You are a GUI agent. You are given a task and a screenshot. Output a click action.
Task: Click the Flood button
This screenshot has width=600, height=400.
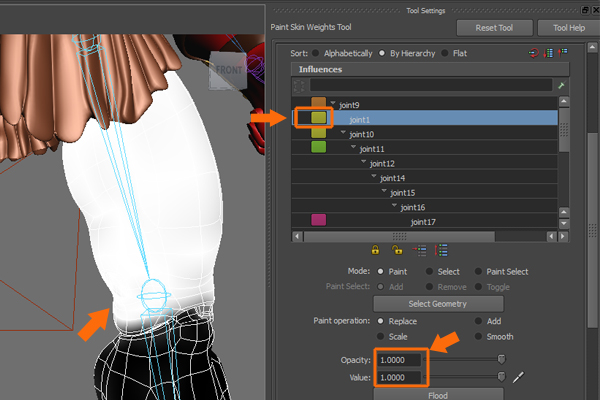point(438,395)
